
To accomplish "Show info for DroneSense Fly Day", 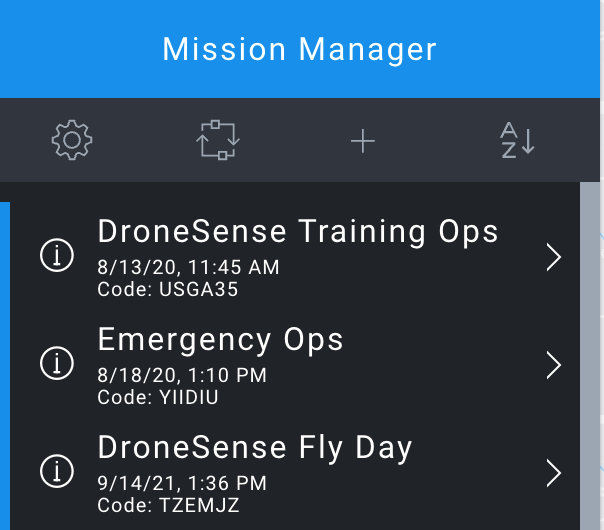I will point(57,471).
